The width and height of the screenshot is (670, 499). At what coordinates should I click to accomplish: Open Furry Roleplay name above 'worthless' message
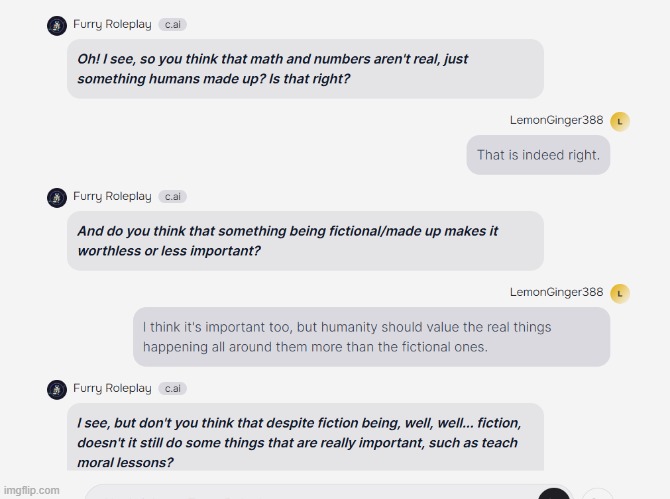pyautogui.click(x=112, y=197)
